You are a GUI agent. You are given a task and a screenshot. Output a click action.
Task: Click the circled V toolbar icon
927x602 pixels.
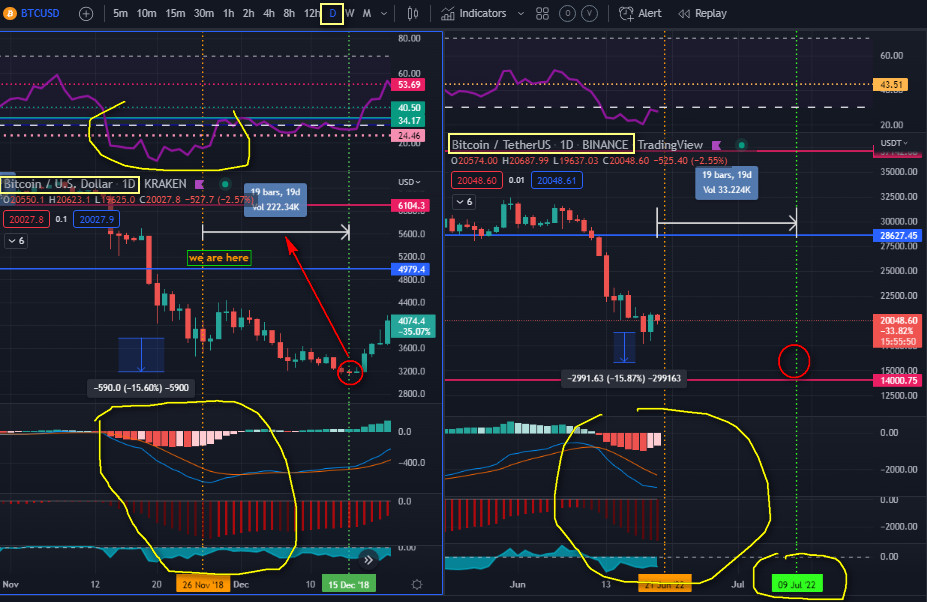click(x=589, y=13)
